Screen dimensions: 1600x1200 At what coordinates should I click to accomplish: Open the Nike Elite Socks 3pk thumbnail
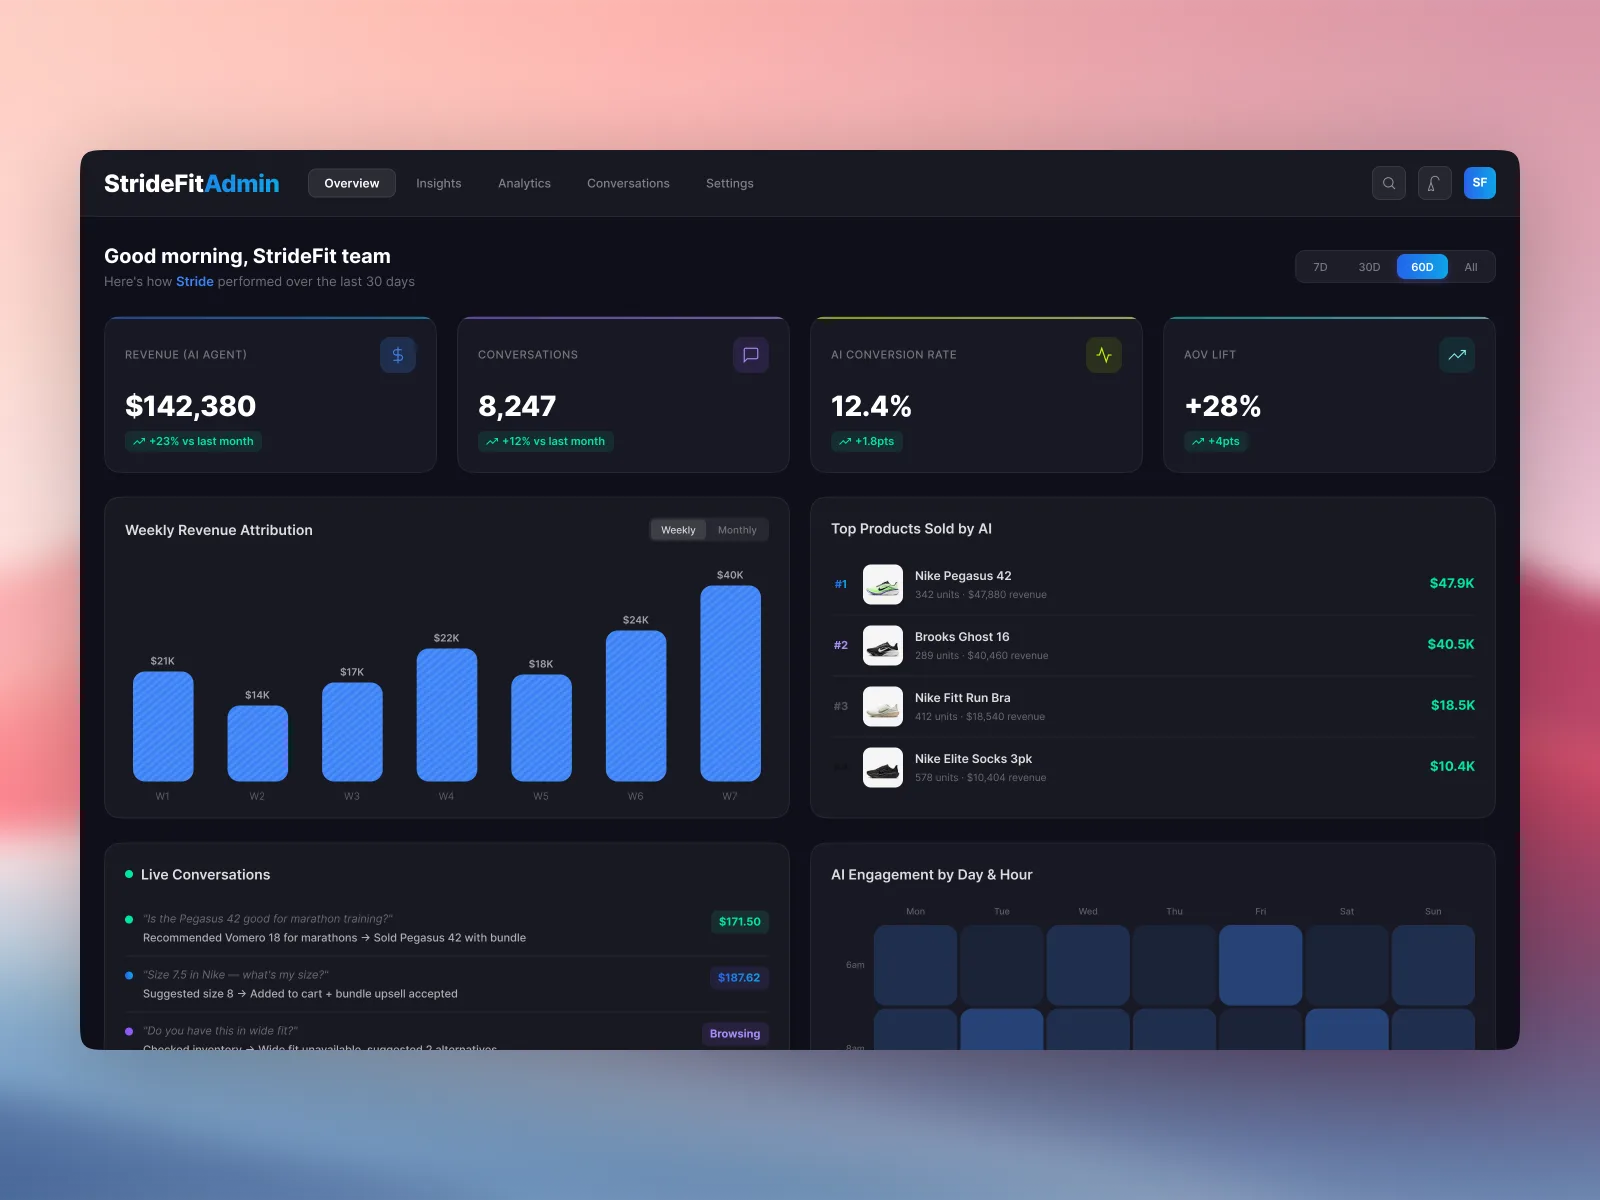click(883, 768)
